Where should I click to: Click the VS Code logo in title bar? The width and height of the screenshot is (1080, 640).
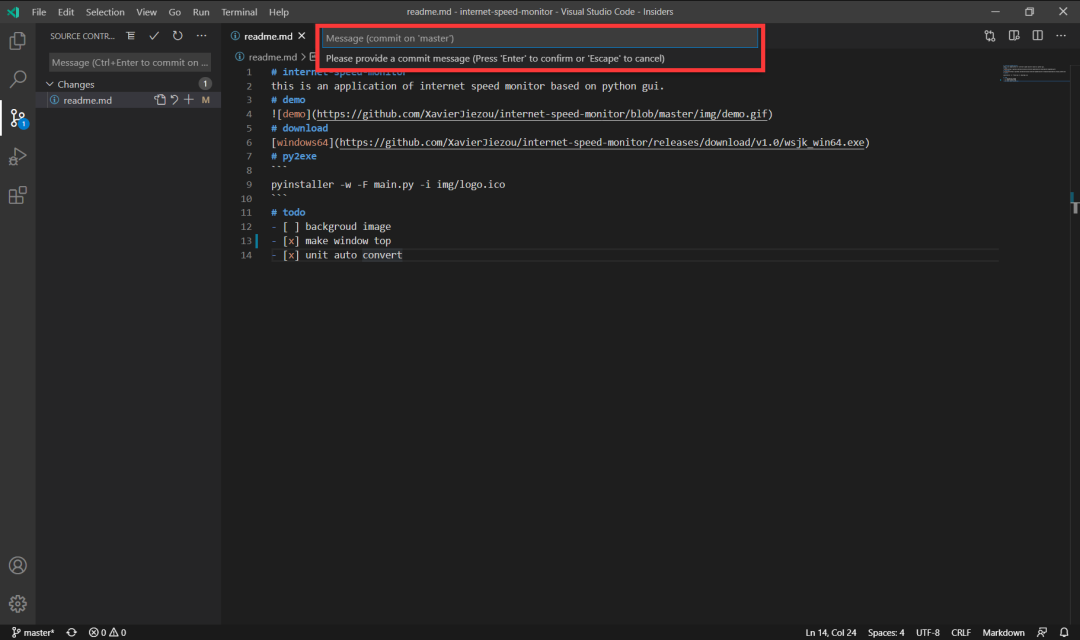pos(13,12)
